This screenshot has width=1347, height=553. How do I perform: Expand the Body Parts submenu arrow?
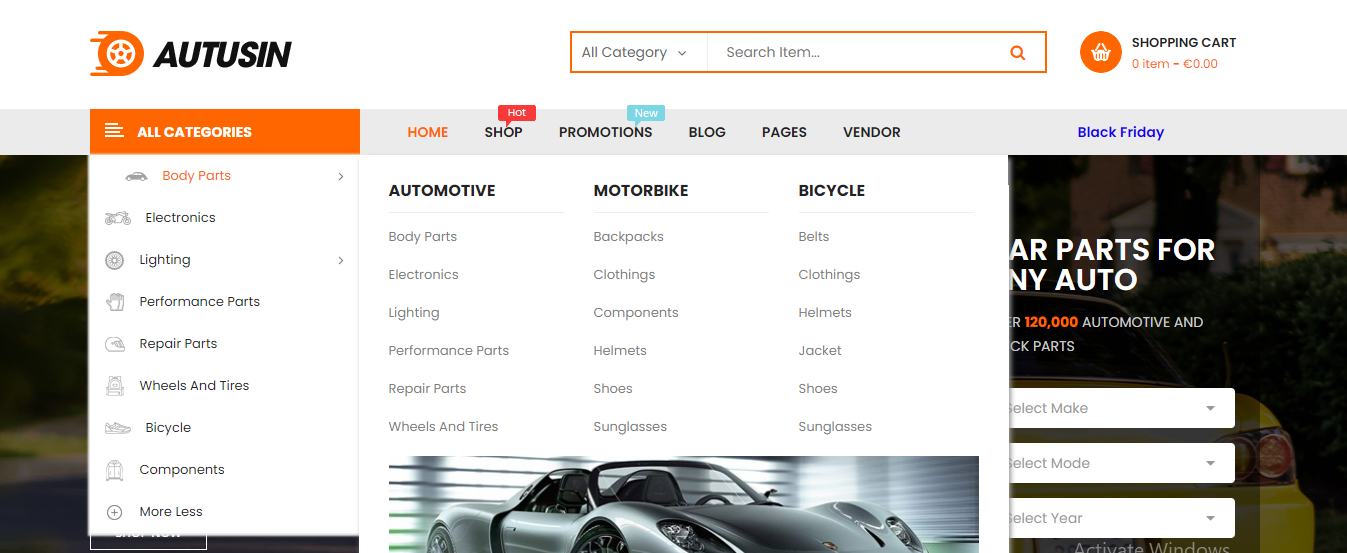click(x=340, y=176)
